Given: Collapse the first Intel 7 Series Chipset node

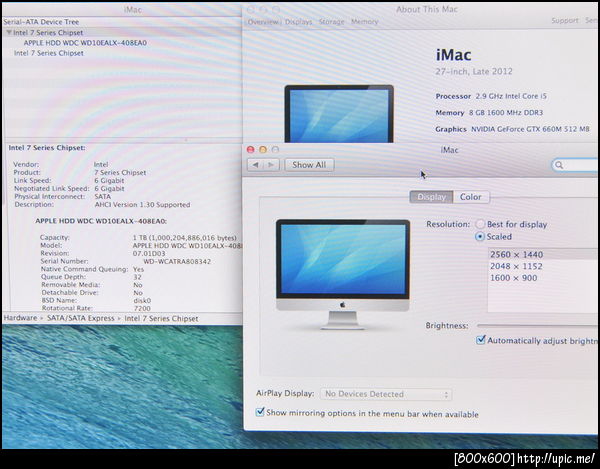Looking at the screenshot, I should coord(9,33).
